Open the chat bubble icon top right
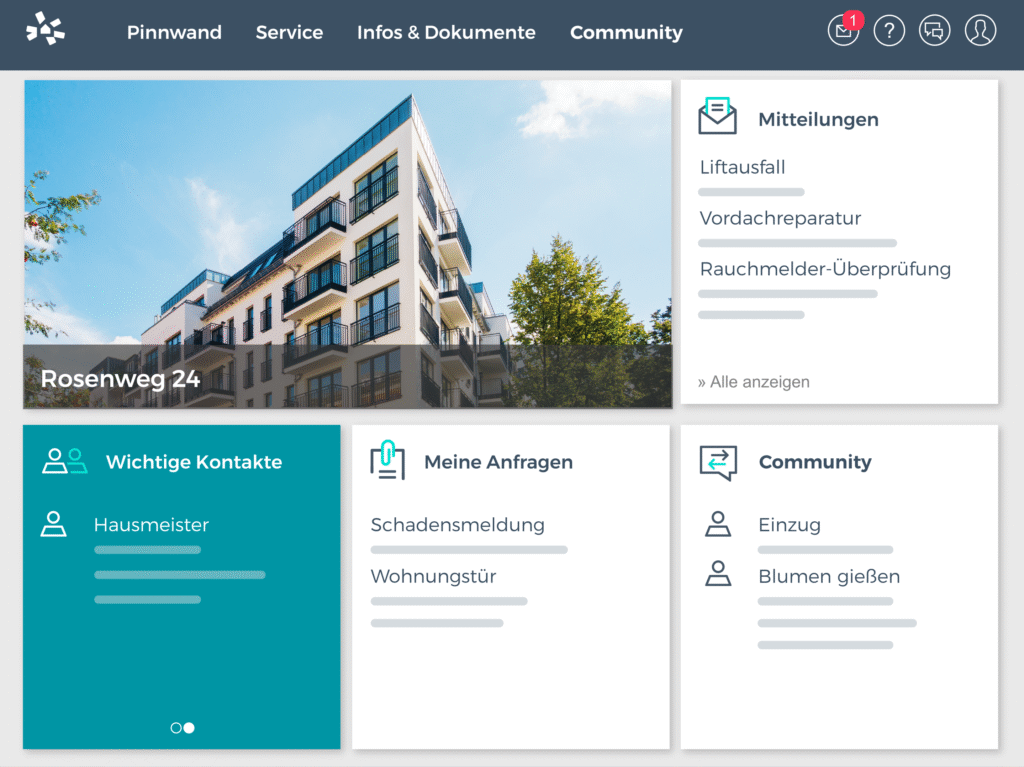Image resolution: width=1024 pixels, height=767 pixels. (934, 30)
